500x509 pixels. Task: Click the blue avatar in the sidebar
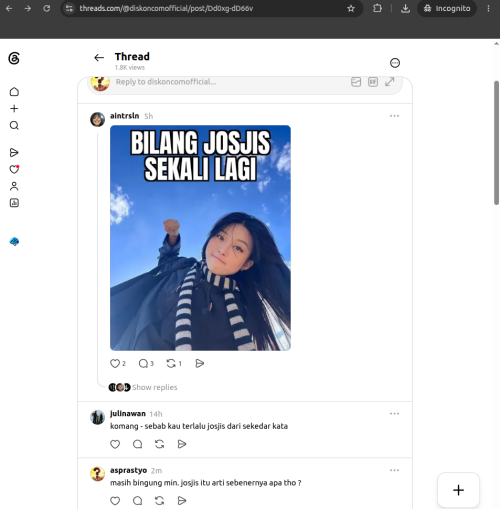[x=14, y=242]
